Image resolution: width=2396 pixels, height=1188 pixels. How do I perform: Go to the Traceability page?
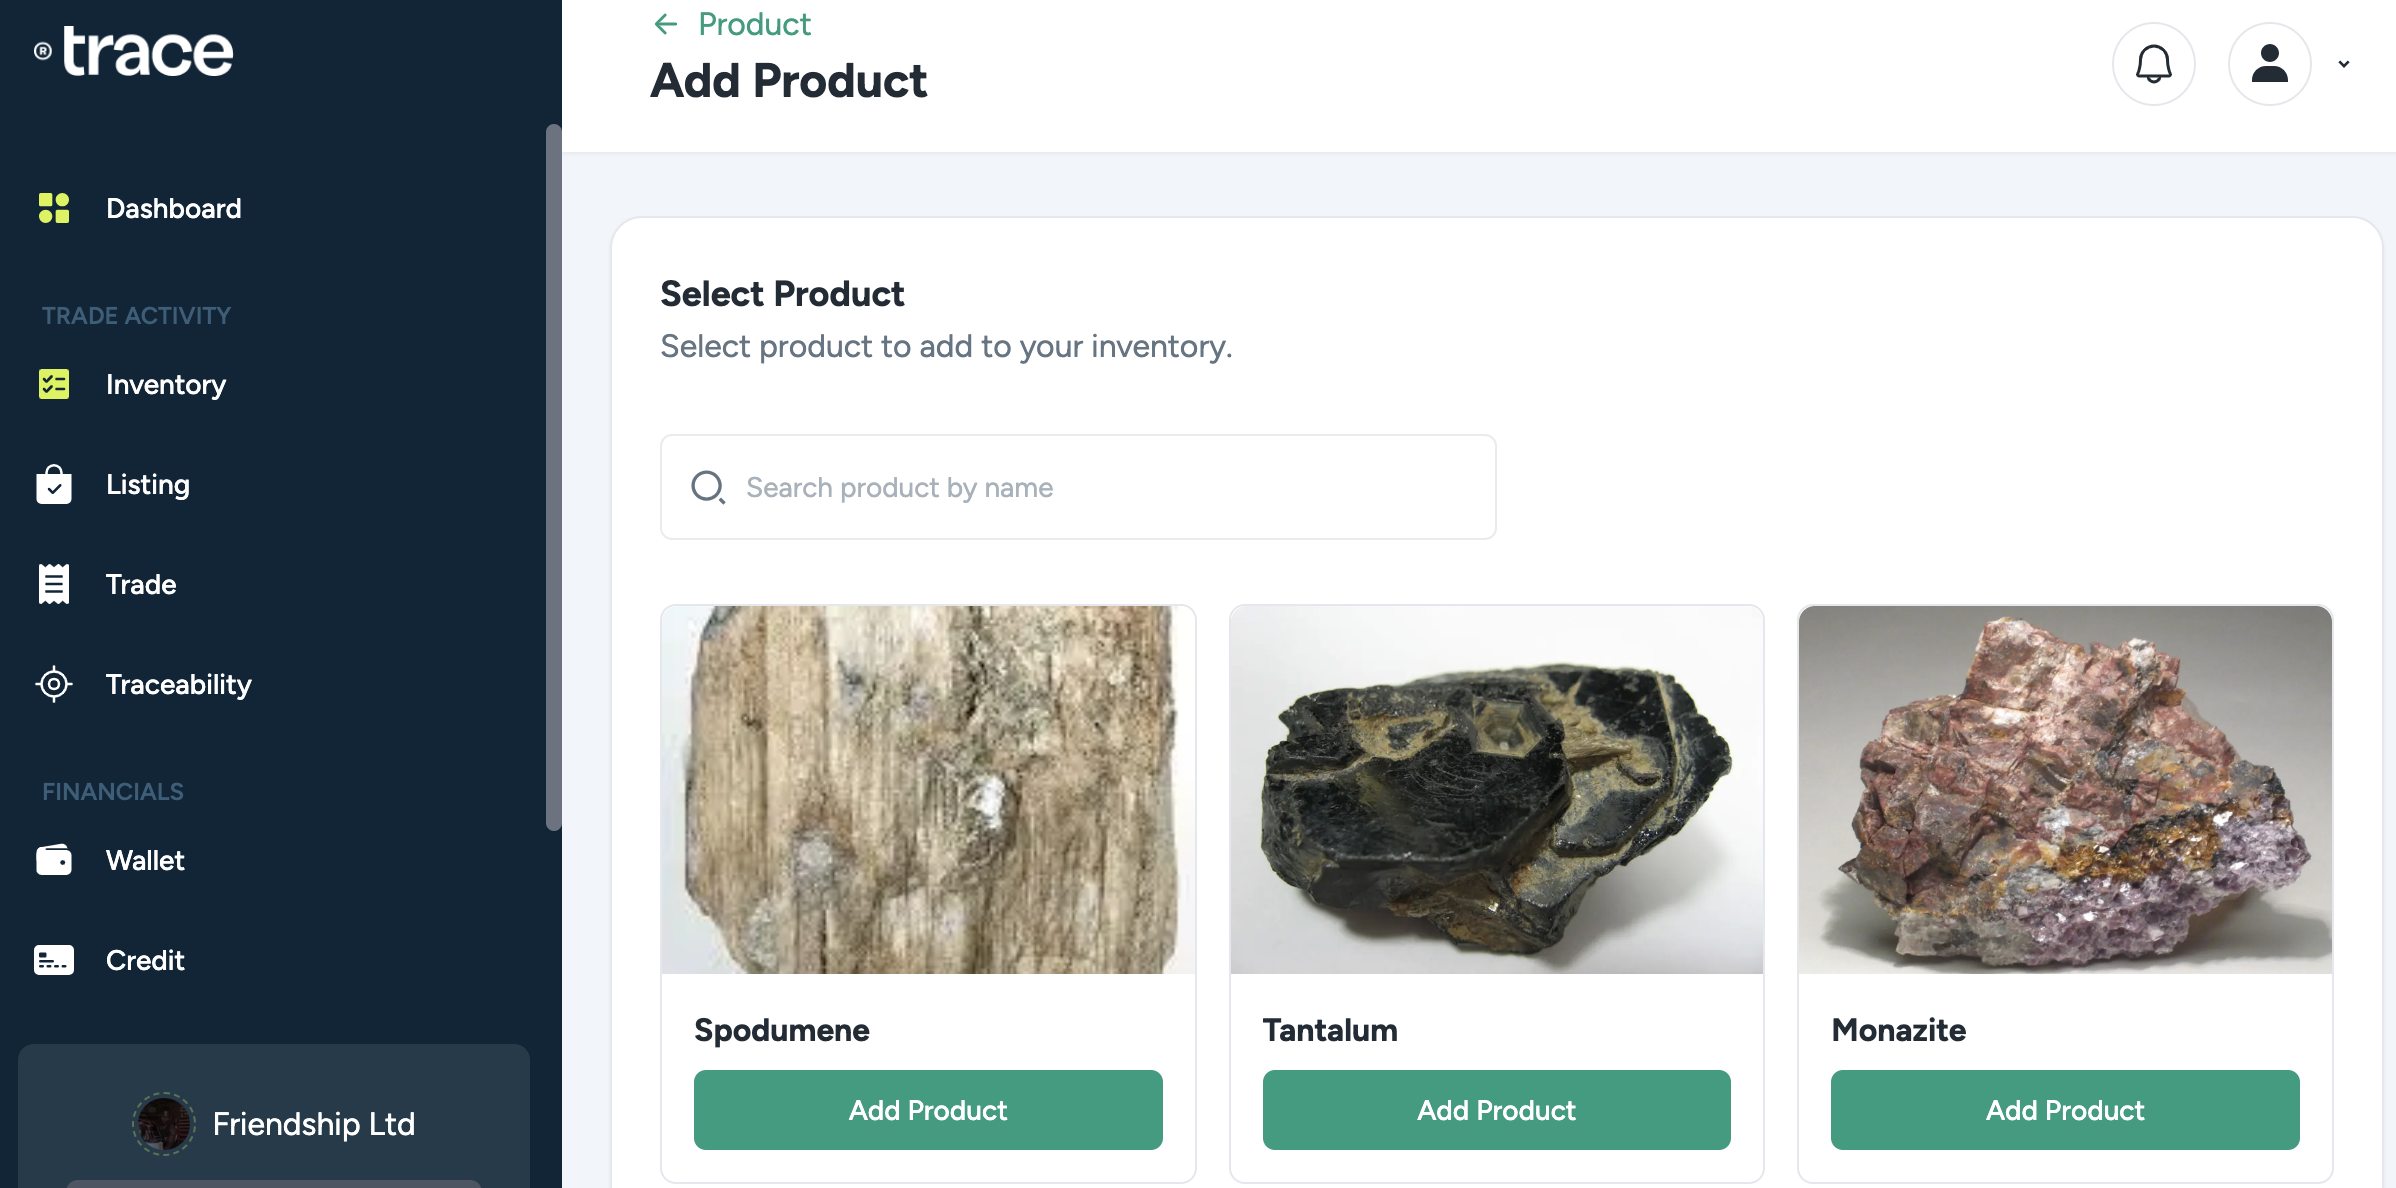coord(179,684)
